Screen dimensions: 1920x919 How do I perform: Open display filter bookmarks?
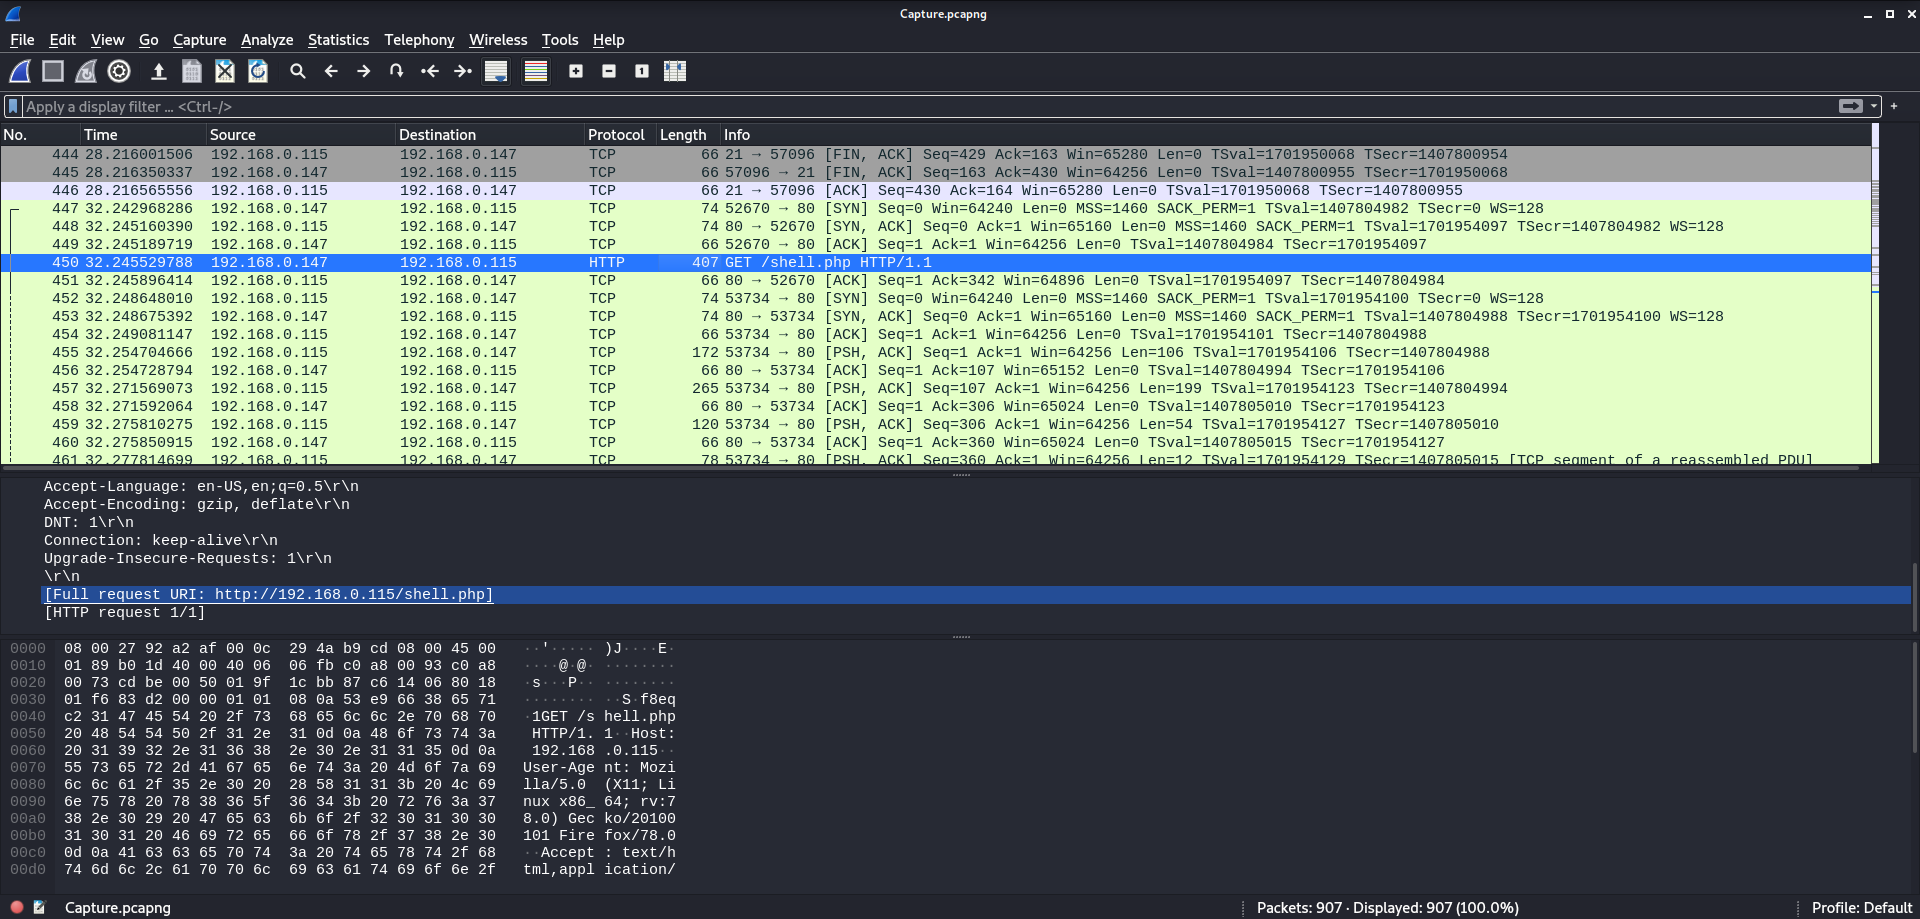point(13,106)
